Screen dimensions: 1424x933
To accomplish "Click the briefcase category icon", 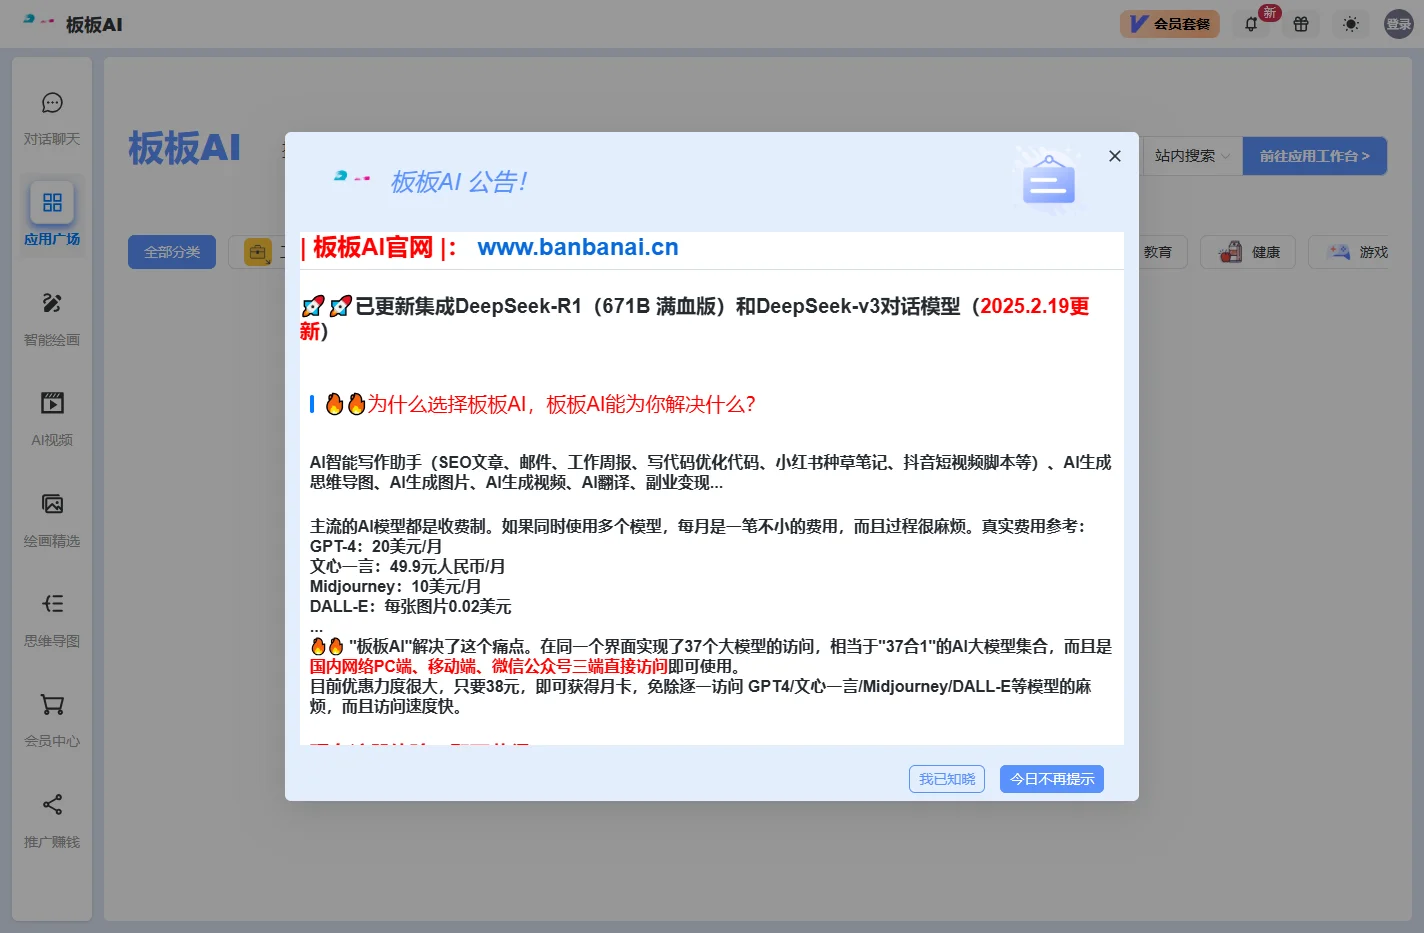I will click(x=258, y=252).
